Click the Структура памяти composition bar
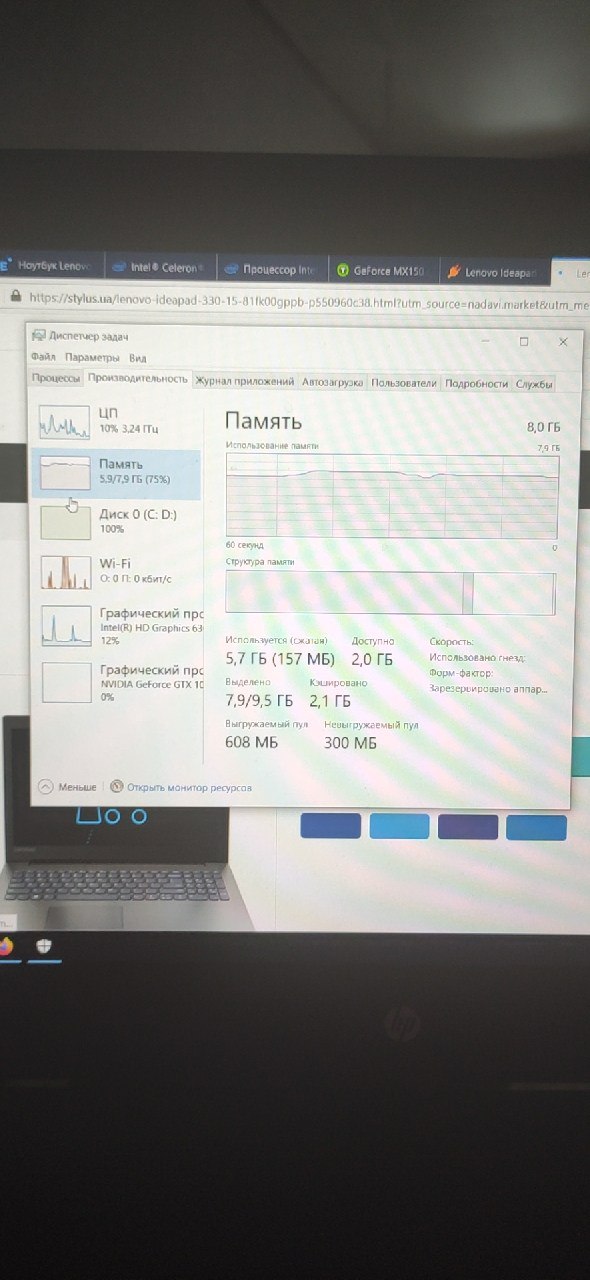This screenshot has height=1280, width=590. click(390, 593)
